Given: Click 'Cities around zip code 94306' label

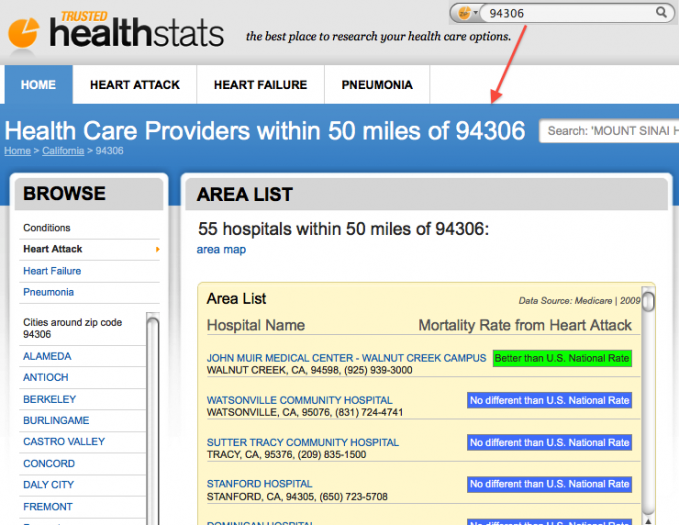Looking at the screenshot, I should pyautogui.click(x=72, y=328).
